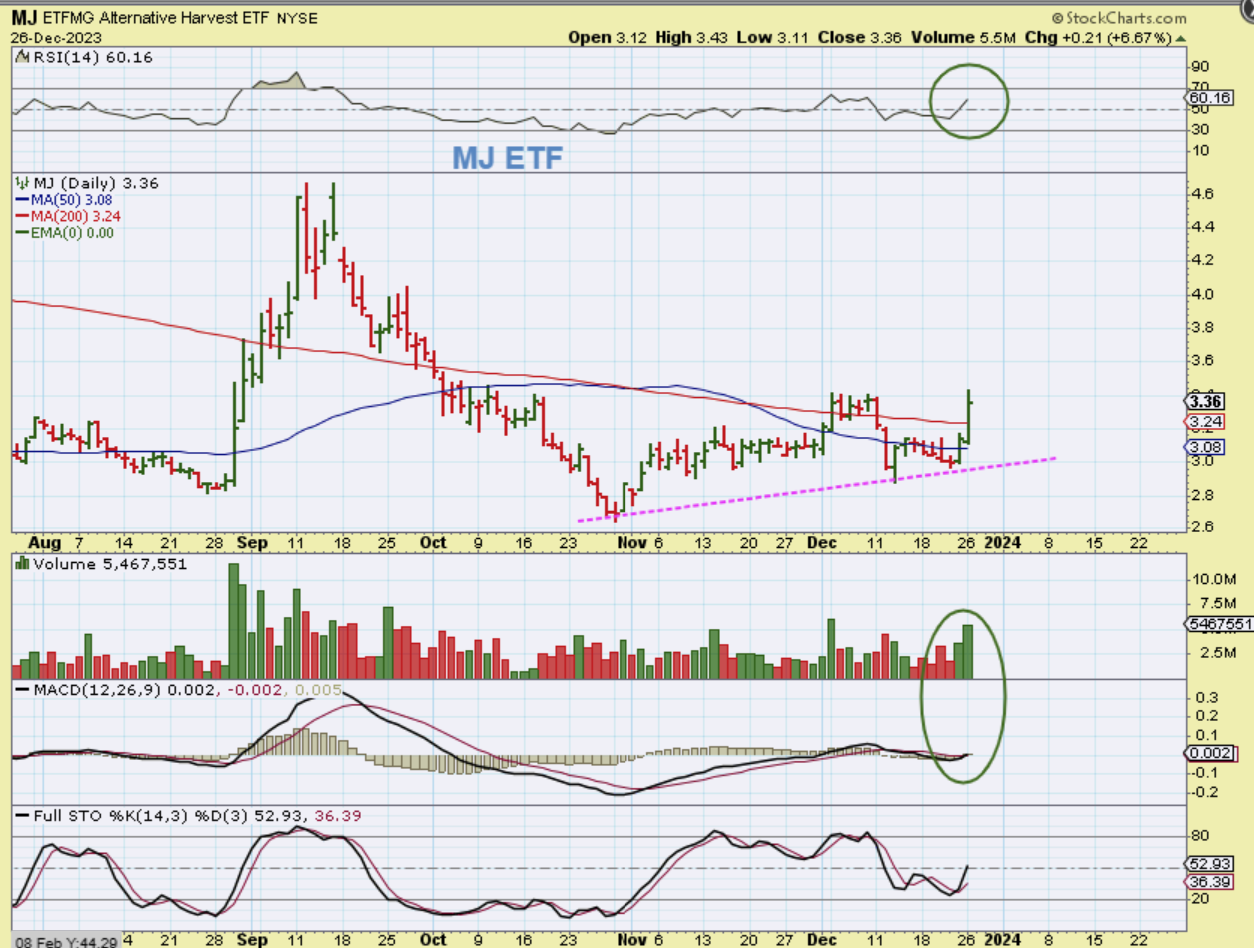Click the 4.6 price axis label
The image size is (1254, 948).
click(x=1201, y=193)
